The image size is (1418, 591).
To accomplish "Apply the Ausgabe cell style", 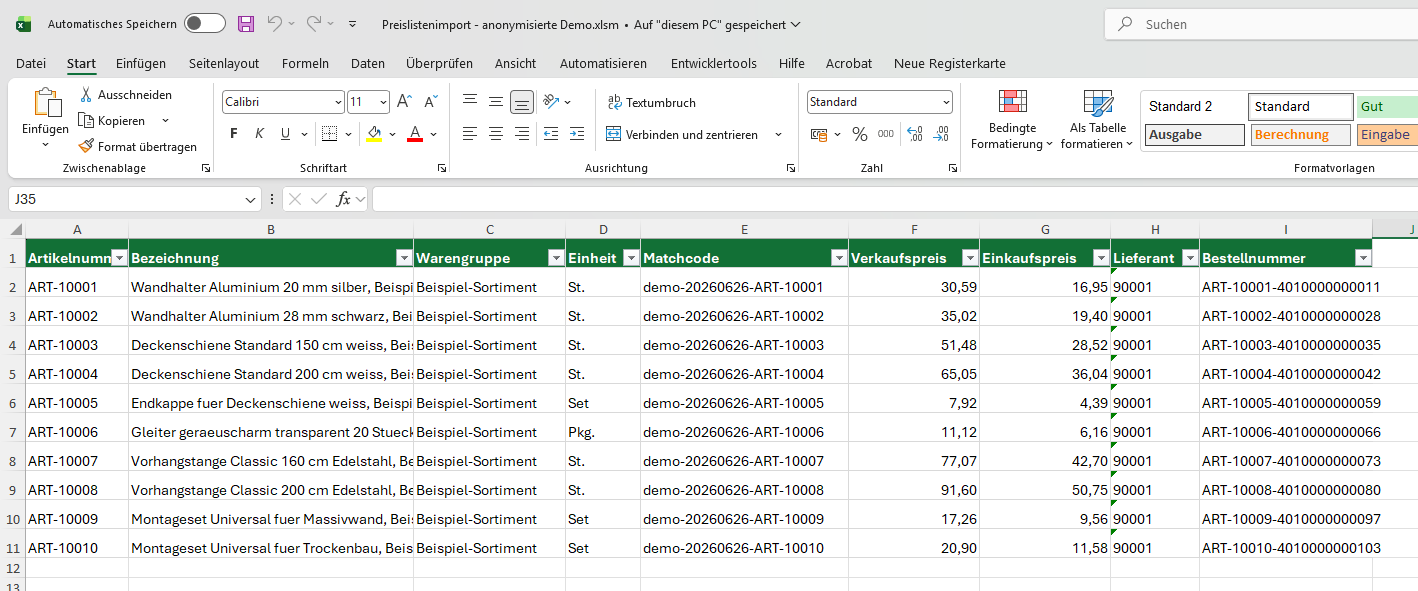I will [1195, 135].
